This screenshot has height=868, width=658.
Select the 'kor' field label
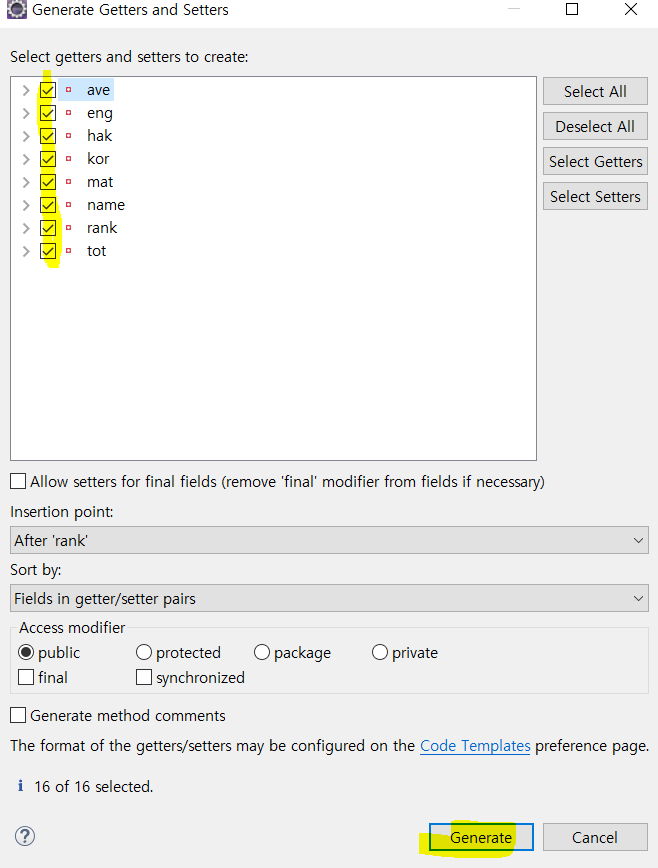(x=98, y=159)
